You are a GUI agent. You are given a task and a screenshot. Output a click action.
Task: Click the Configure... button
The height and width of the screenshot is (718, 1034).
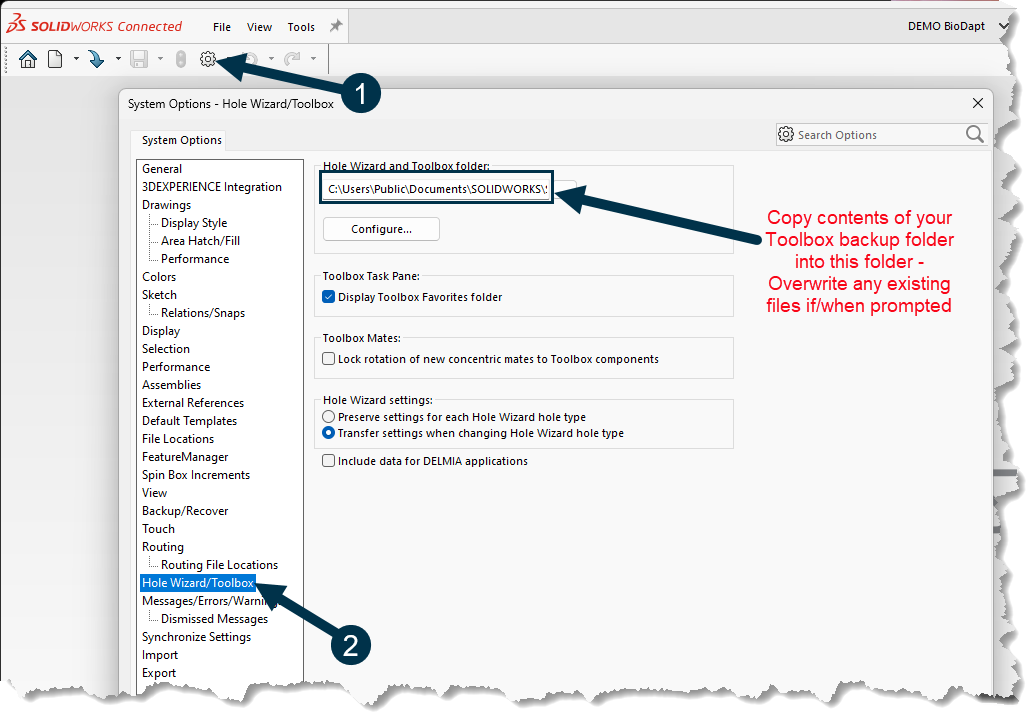381,229
